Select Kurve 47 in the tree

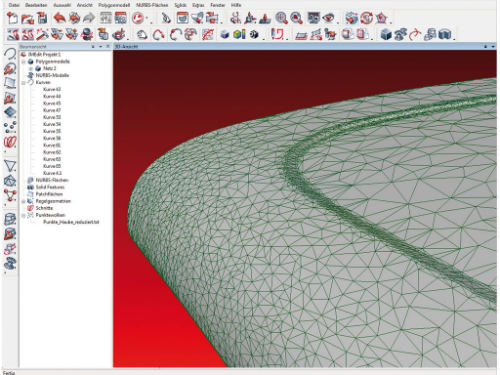(x=52, y=110)
